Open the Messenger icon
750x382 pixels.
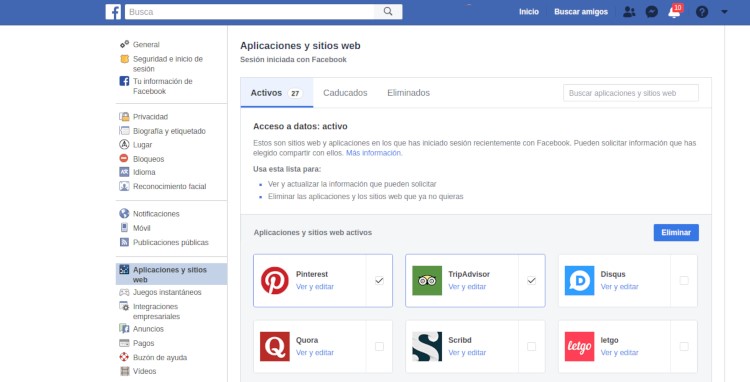click(x=651, y=12)
